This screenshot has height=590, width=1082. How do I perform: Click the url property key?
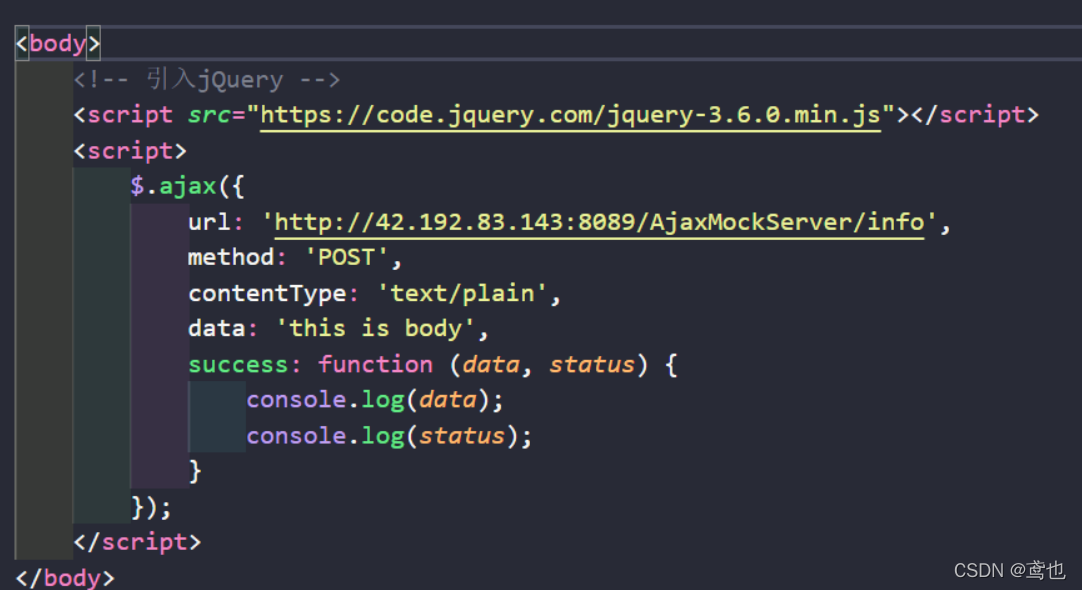(x=209, y=222)
